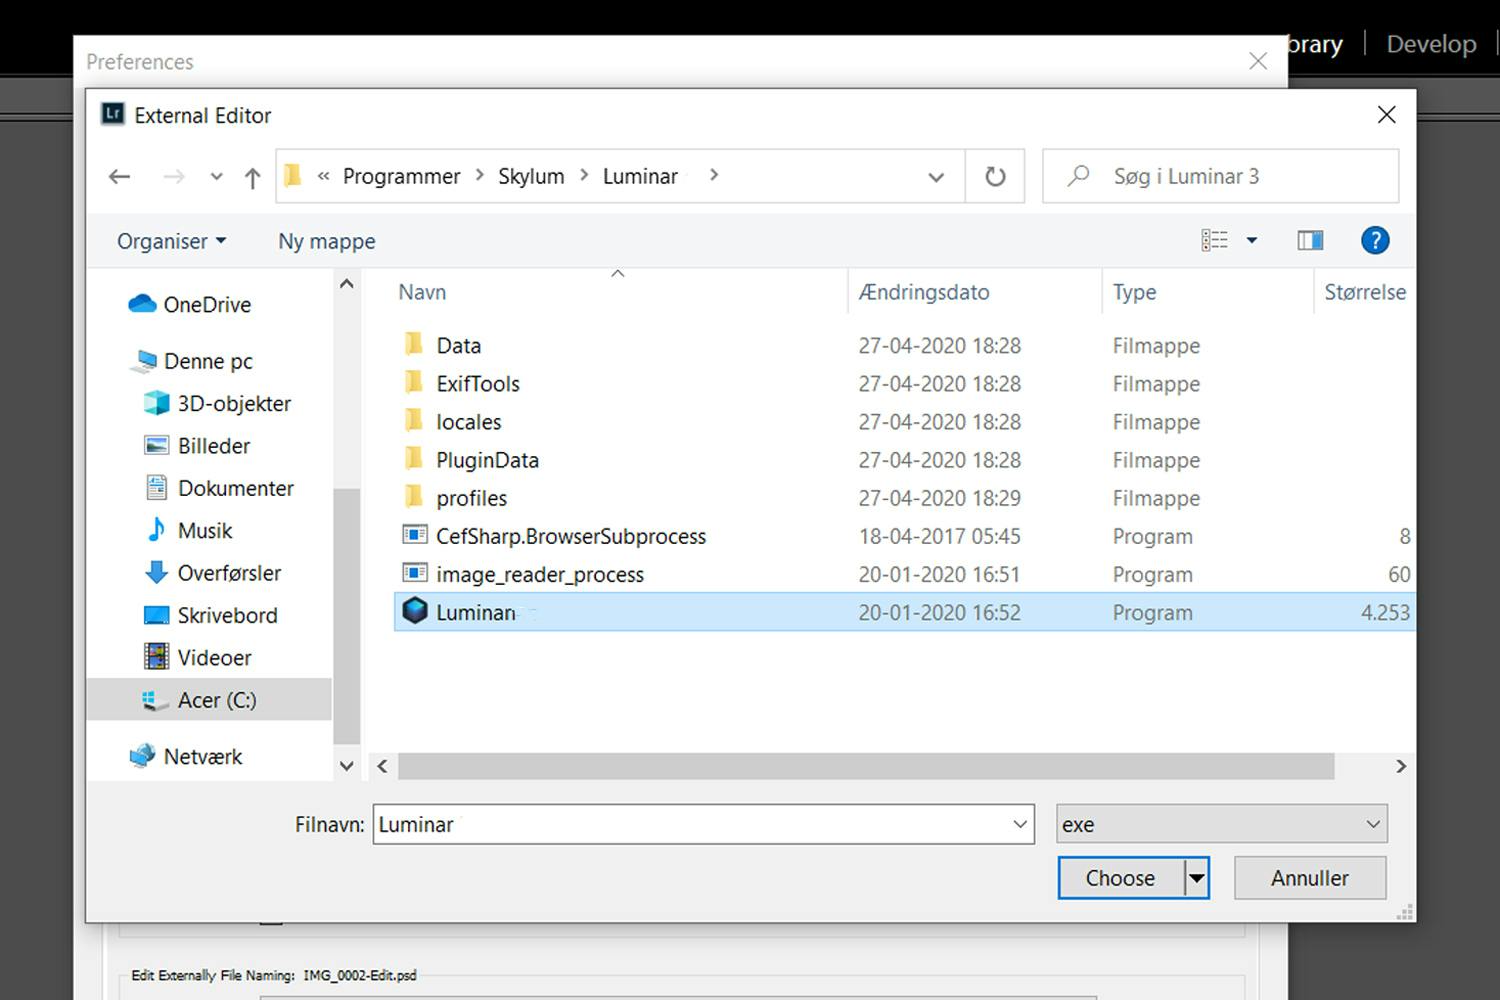Screen dimensions: 1500x1000
Task: Open Dokumenter in the sidebar
Action: 219,488
